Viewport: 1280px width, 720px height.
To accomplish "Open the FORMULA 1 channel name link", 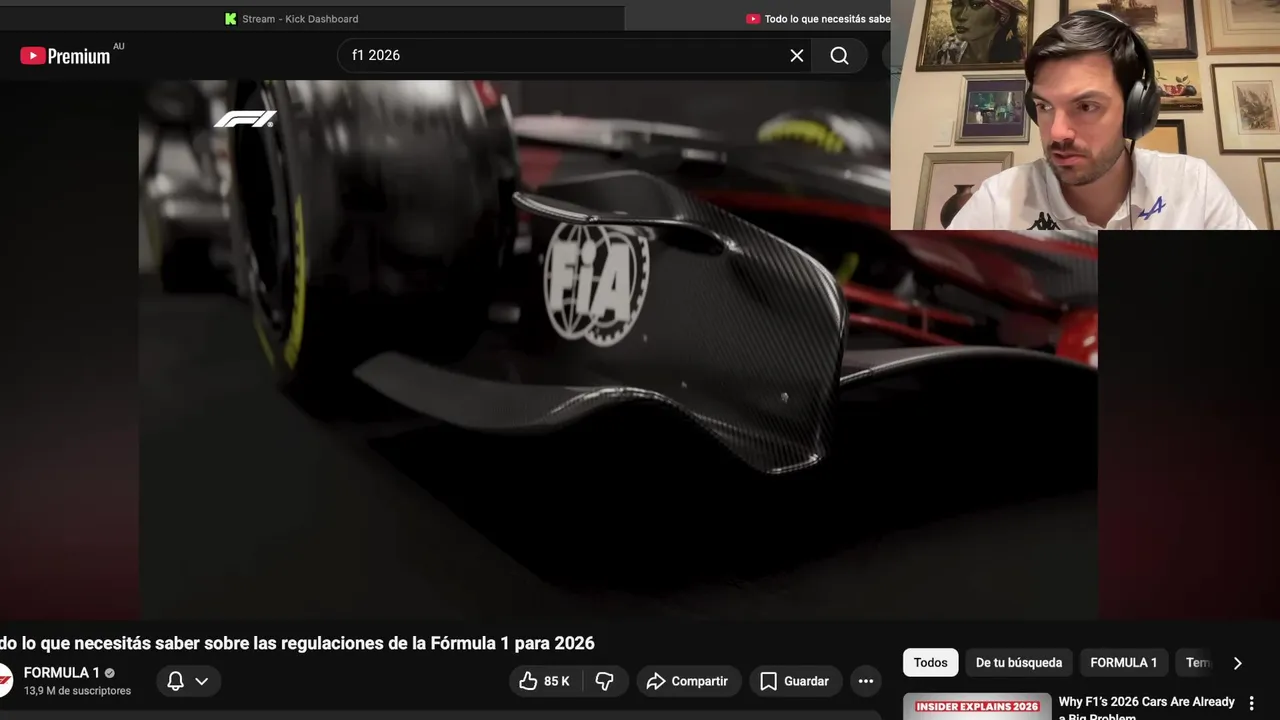I will coord(62,673).
